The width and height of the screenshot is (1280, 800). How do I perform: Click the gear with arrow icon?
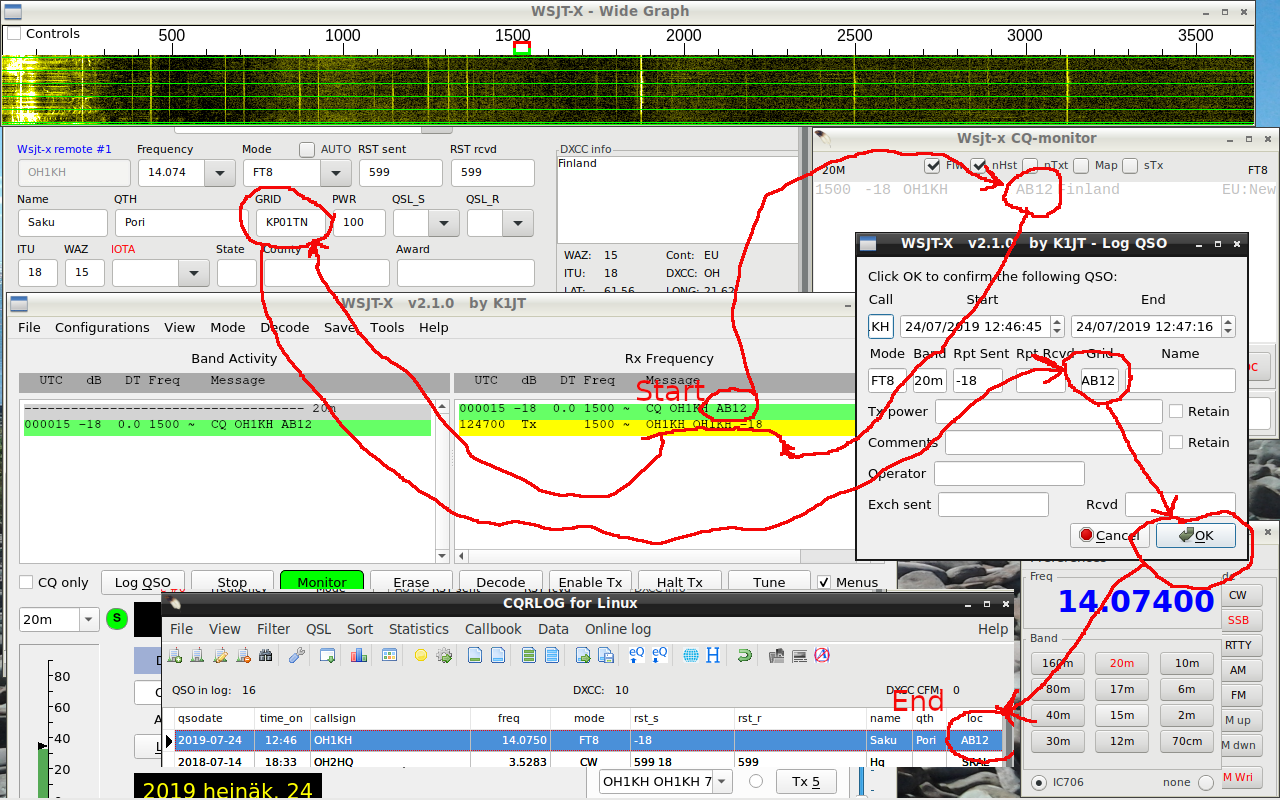pos(444,655)
